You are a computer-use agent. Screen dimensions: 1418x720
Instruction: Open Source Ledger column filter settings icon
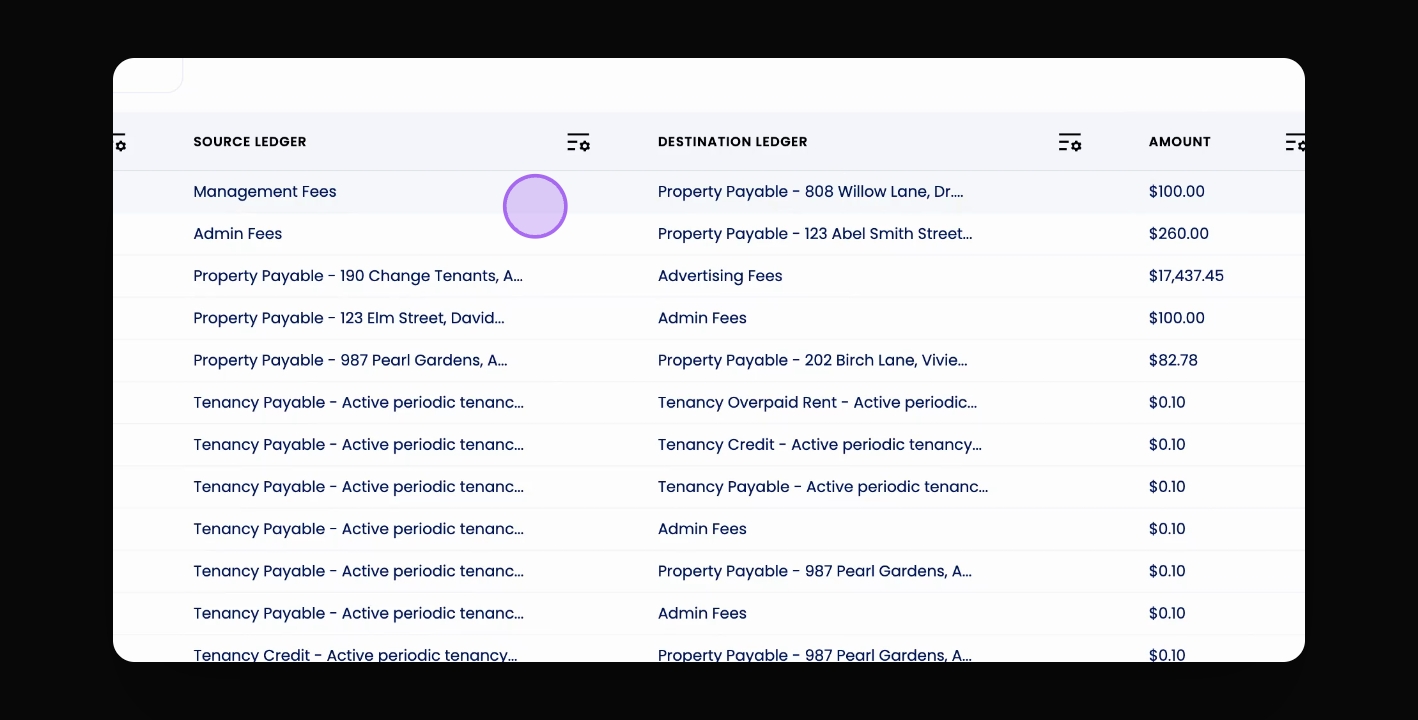(x=578, y=142)
